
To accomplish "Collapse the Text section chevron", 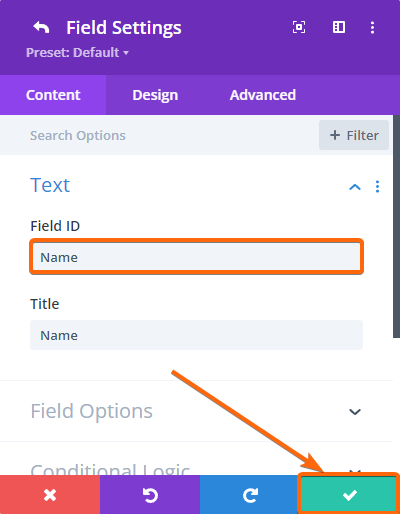I will [355, 187].
